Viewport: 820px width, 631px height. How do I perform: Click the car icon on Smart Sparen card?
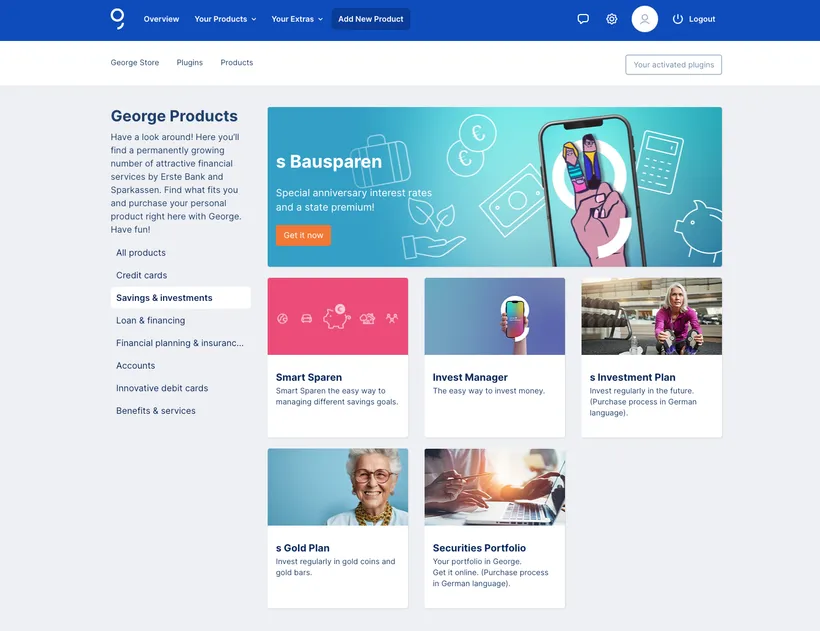[306, 318]
